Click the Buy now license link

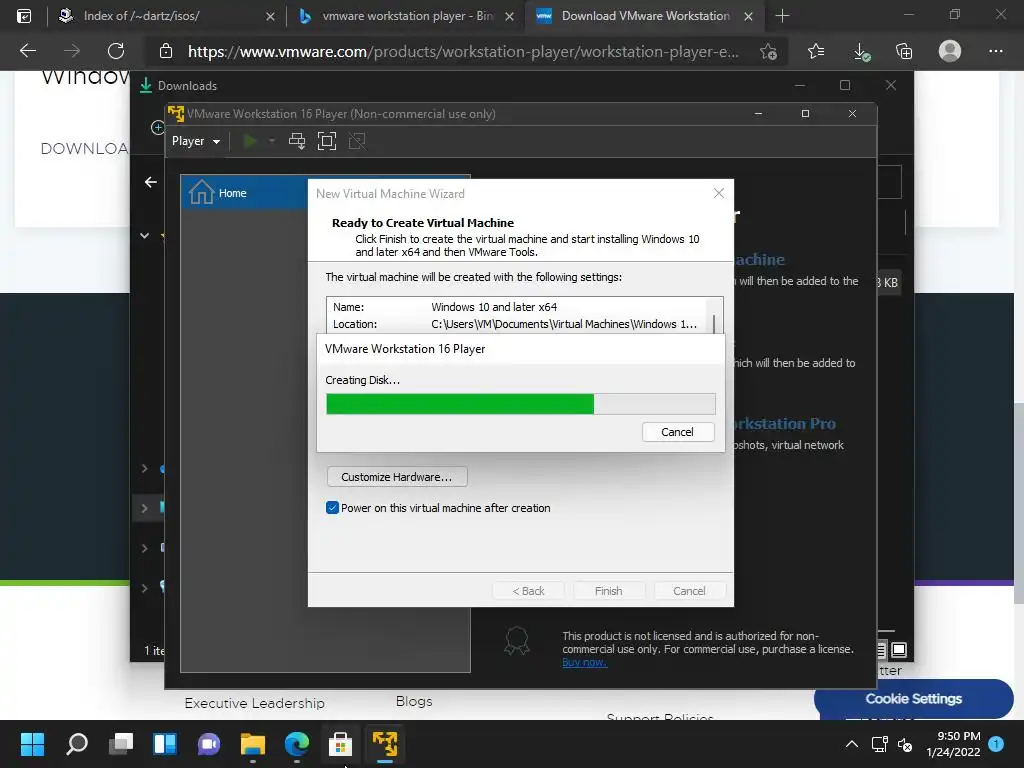pyautogui.click(x=584, y=662)
